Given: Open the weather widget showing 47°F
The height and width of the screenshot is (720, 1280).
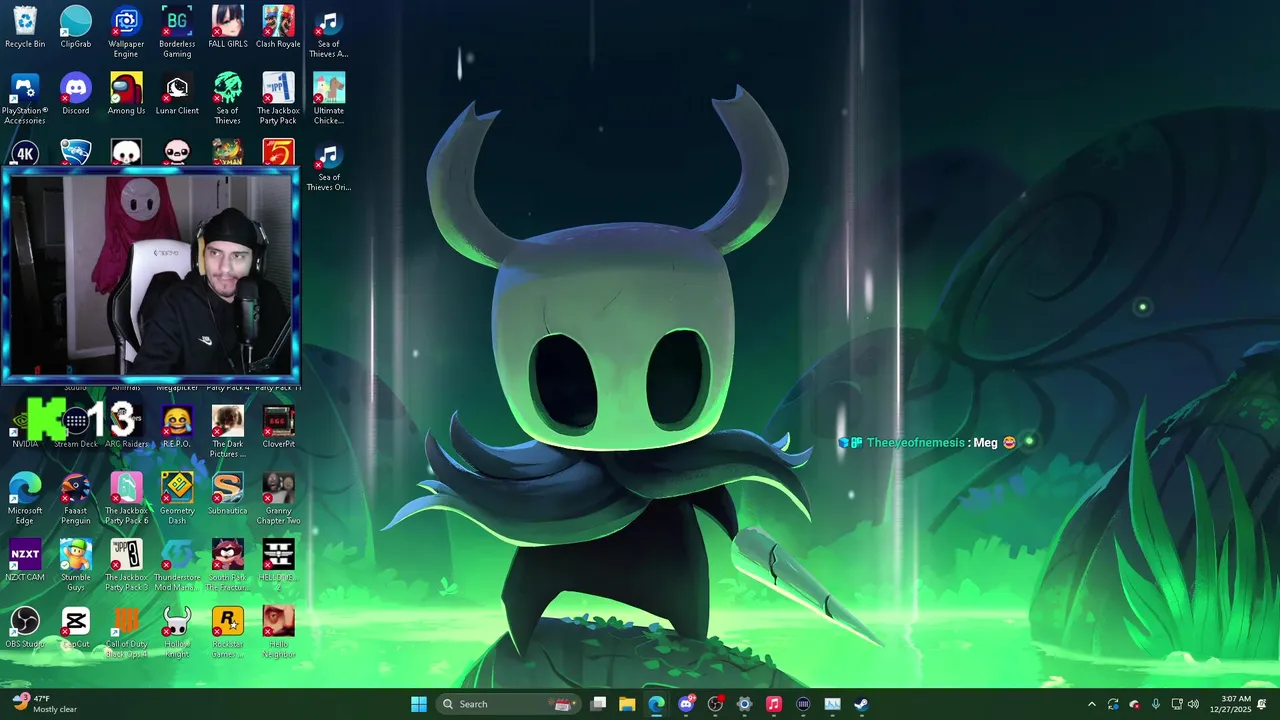Looking at the screenshot, I should point(45,704).
